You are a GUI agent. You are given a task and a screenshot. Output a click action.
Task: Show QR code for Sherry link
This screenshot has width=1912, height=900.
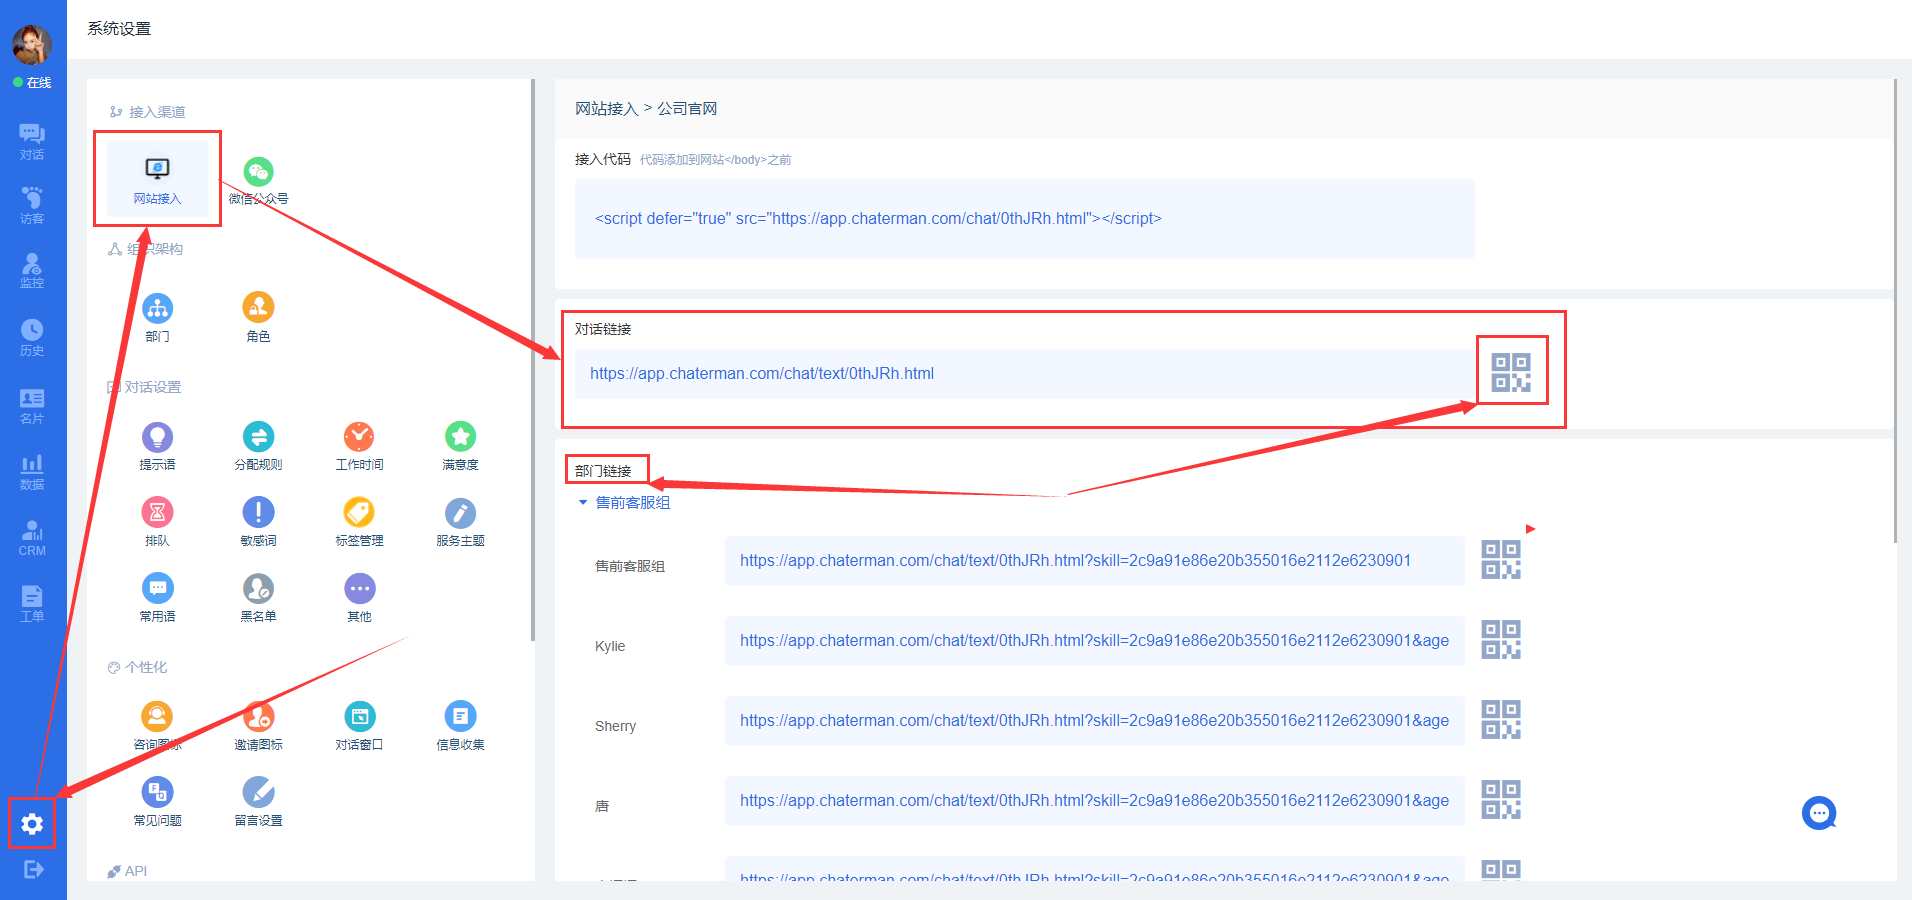[x=1501, y=719]
